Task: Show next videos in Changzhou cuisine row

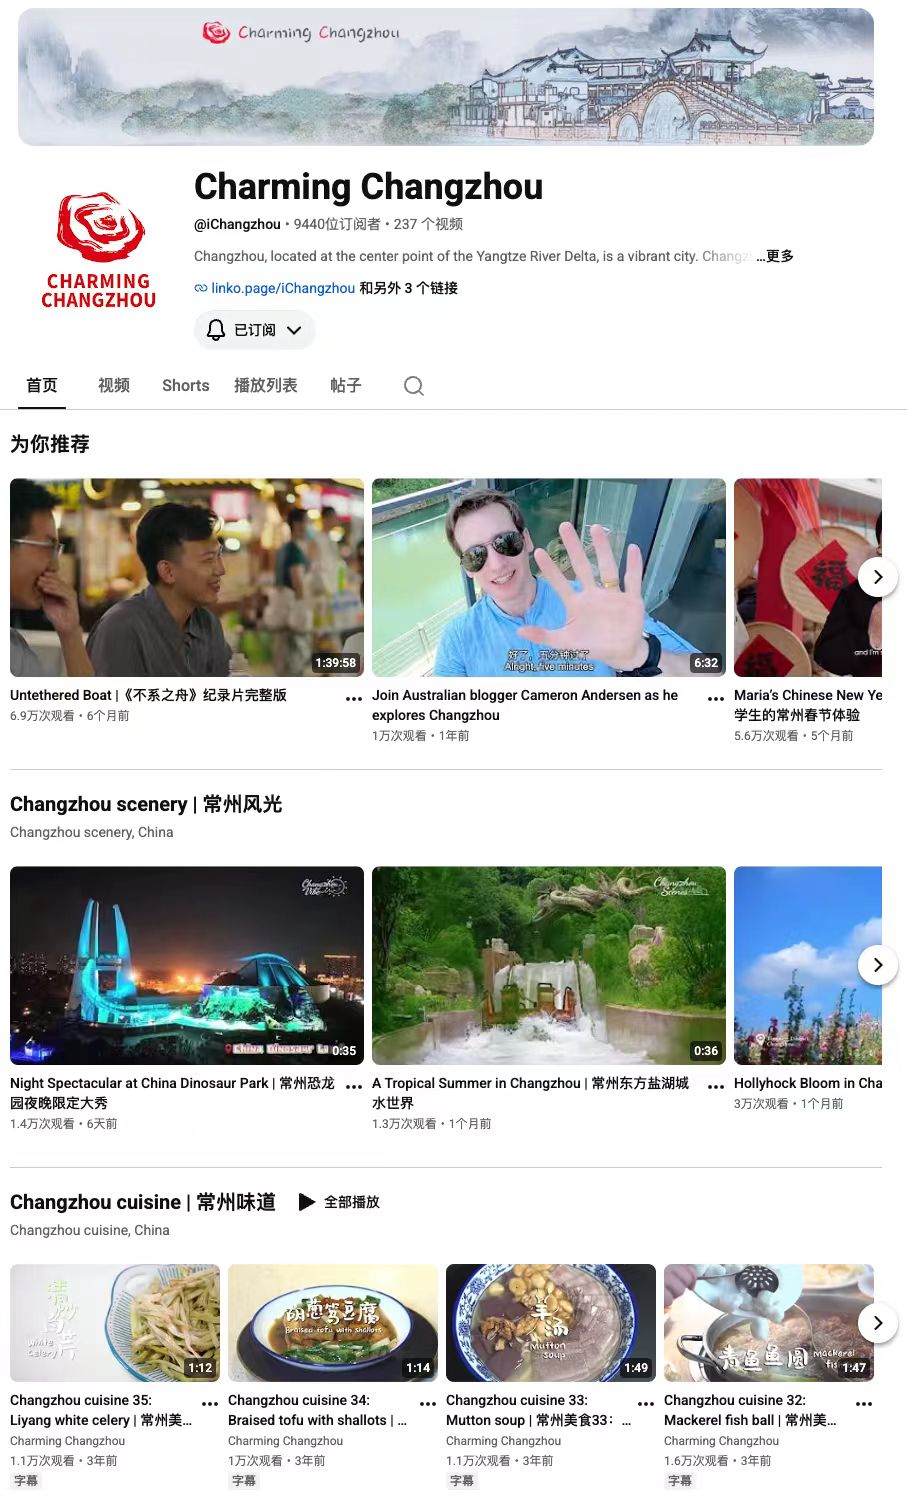Action: (x=878, y=1323)
